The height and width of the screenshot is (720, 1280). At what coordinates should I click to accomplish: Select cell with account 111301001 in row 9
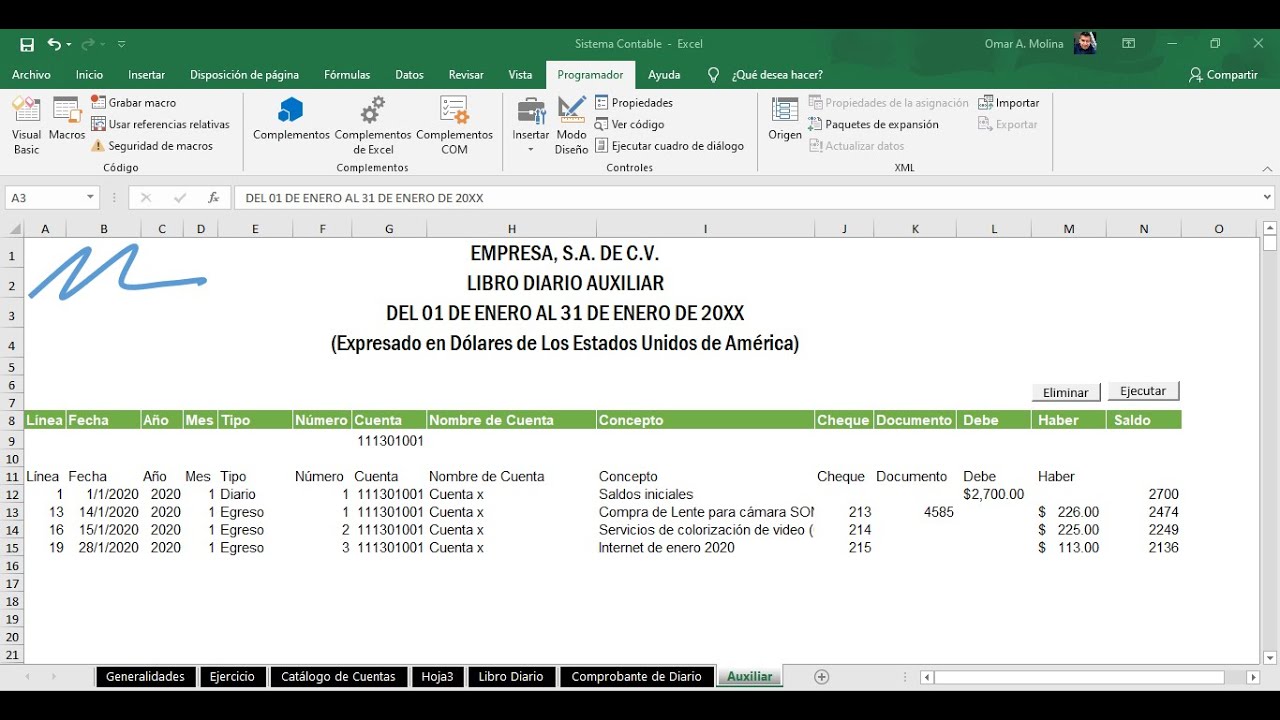[390, 441]
